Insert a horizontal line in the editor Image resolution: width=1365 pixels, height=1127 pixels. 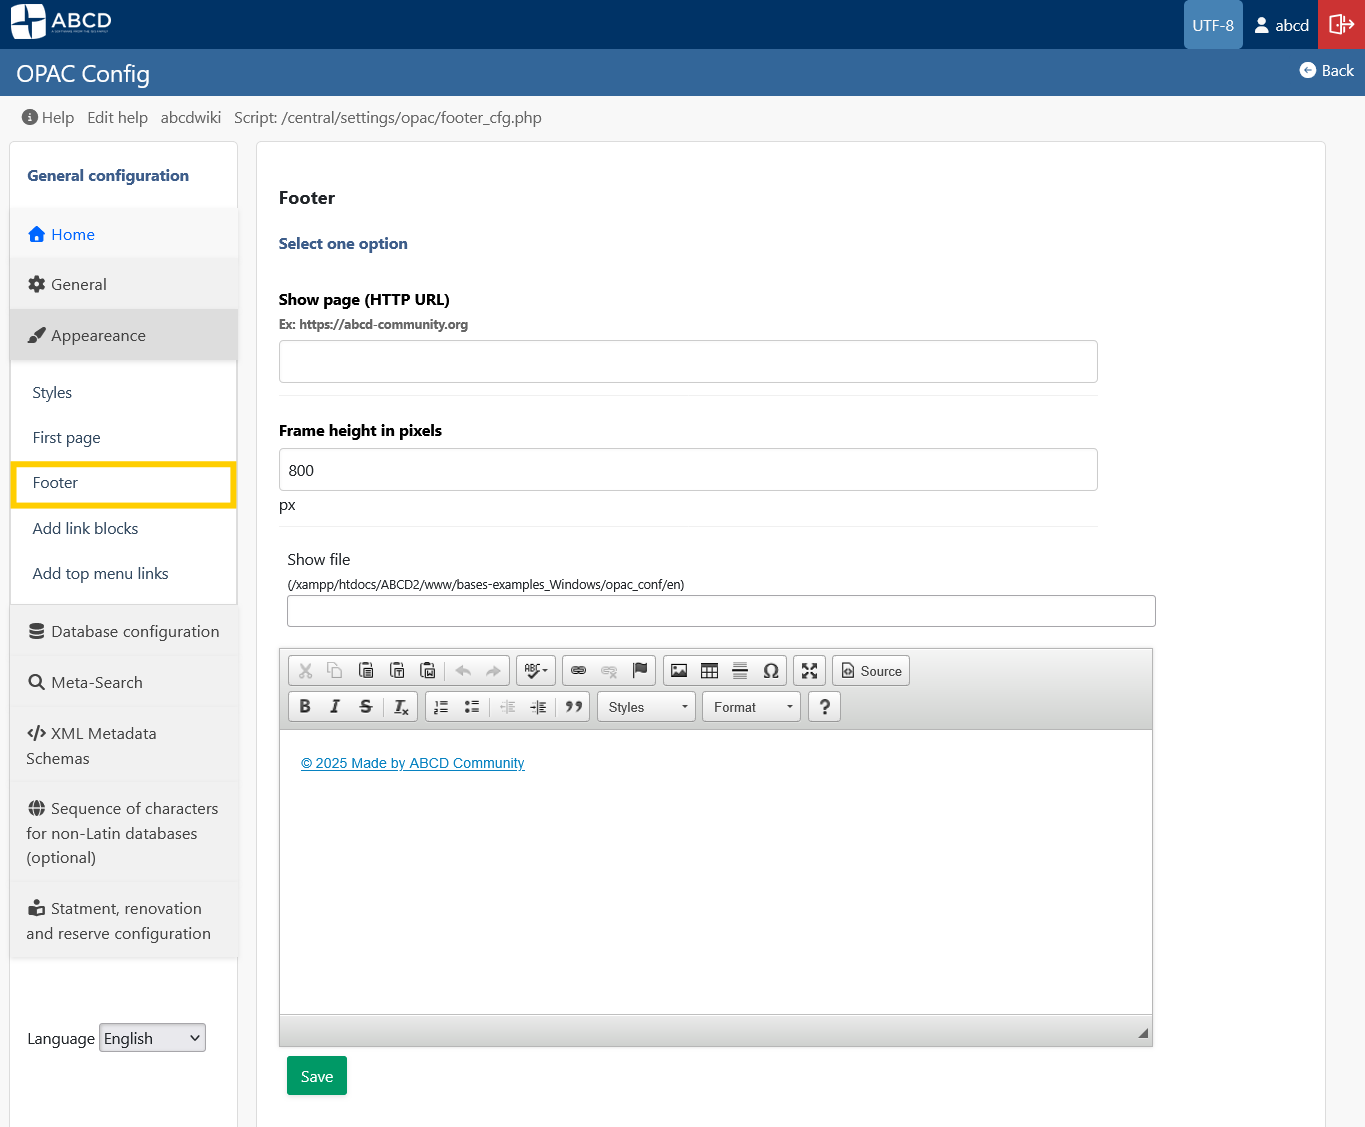click(x=740, y=670)
